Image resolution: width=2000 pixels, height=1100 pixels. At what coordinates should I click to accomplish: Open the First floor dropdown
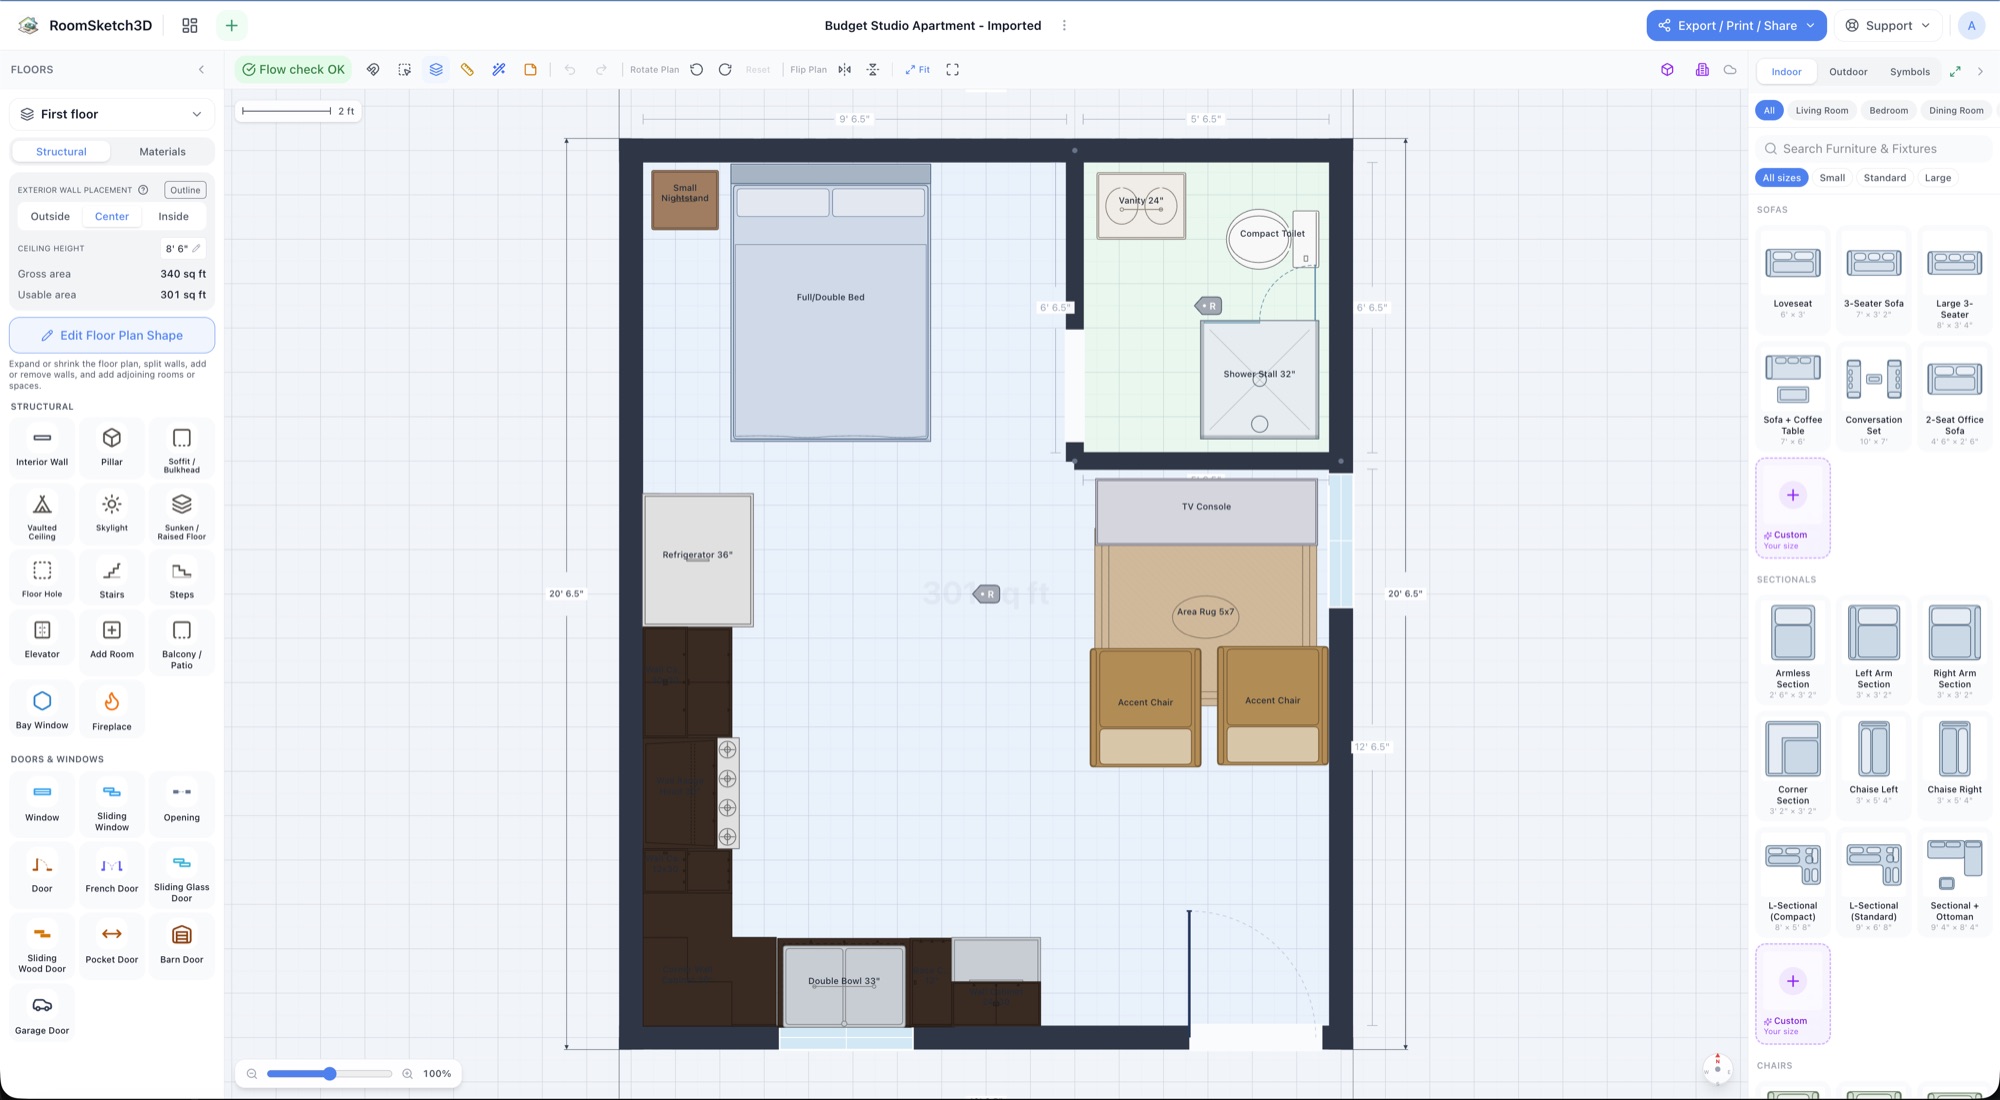[112, 114]
